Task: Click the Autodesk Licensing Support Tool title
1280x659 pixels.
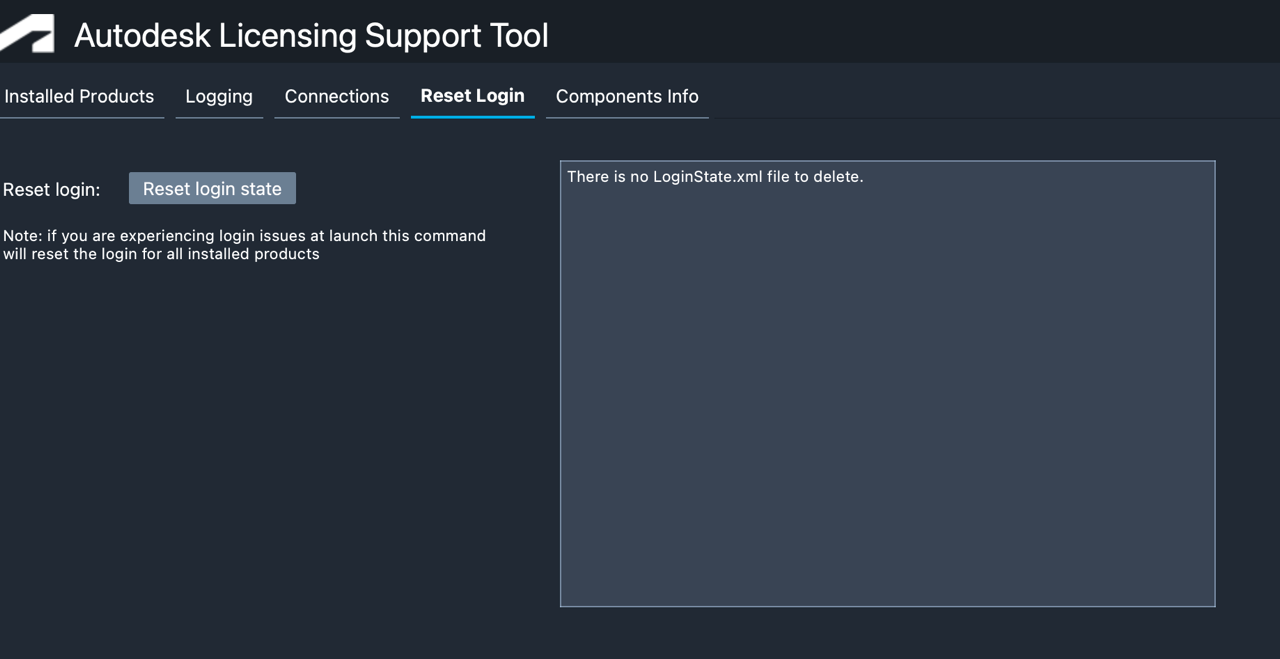Action: tap(311, 36)
